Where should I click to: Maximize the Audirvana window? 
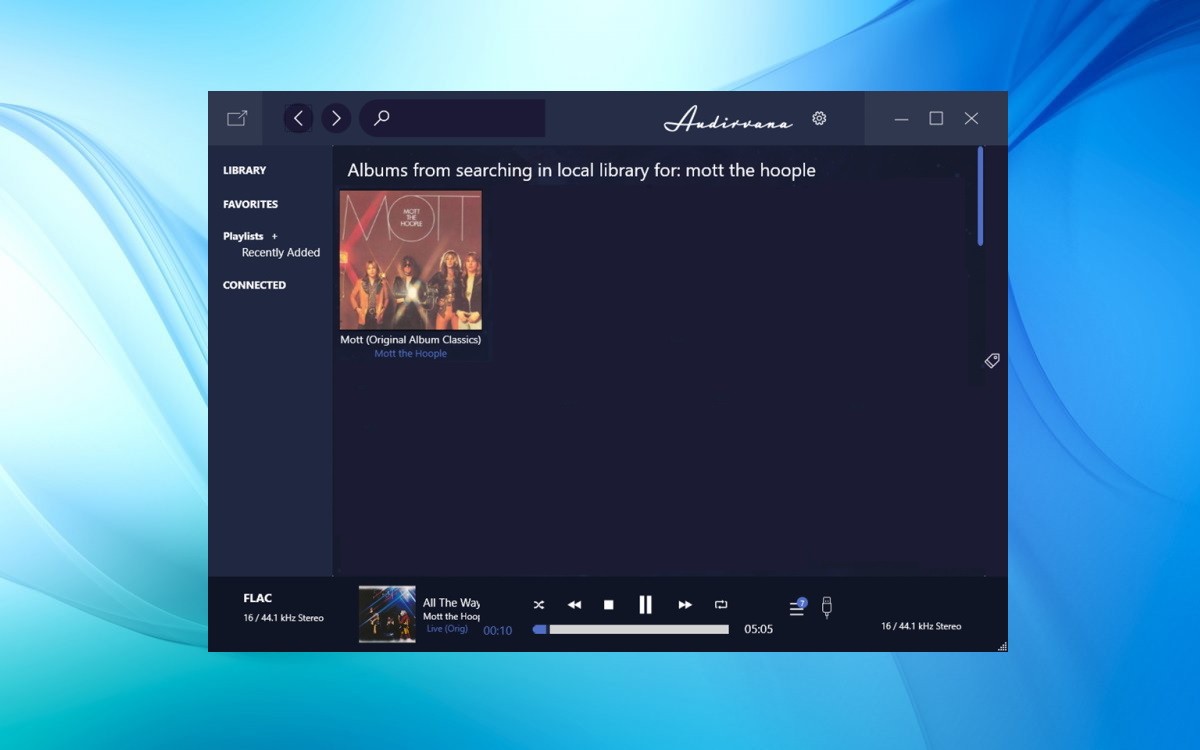(936, 118)
